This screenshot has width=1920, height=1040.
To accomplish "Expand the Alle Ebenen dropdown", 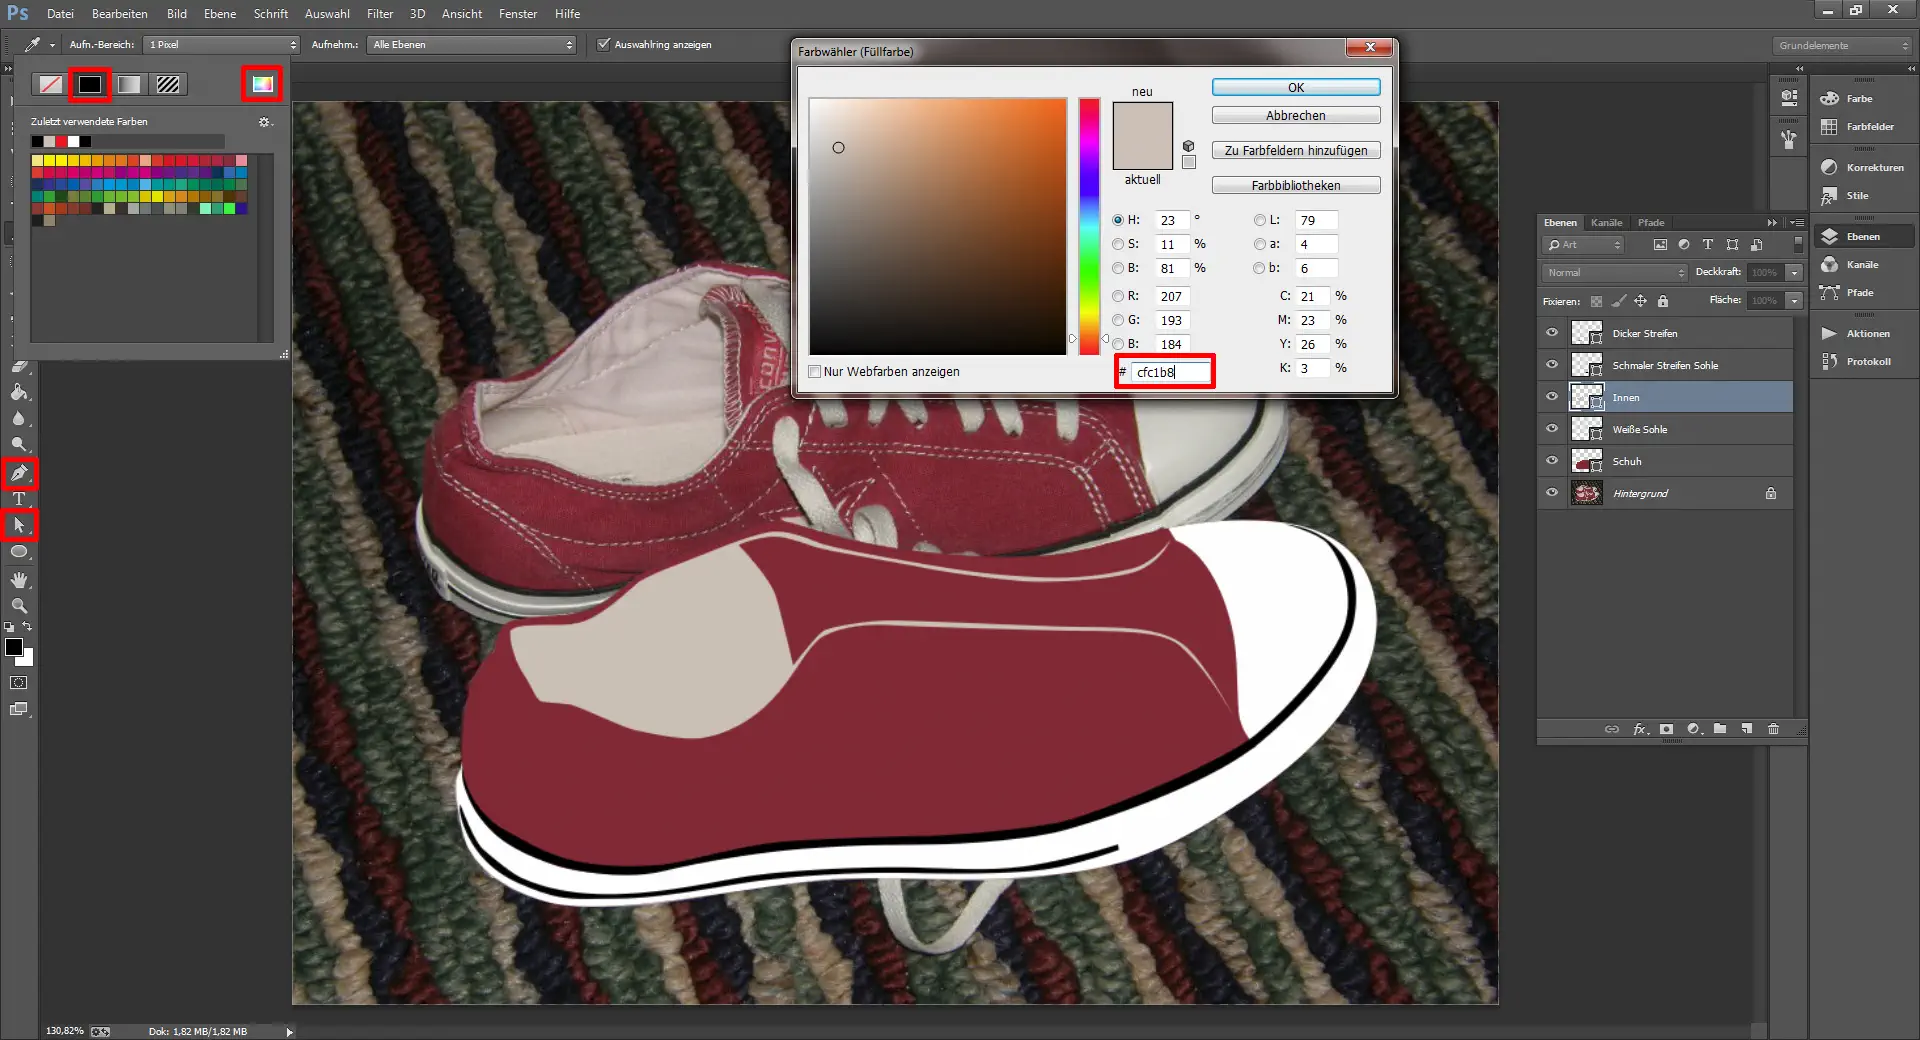I will pos(472,45).
